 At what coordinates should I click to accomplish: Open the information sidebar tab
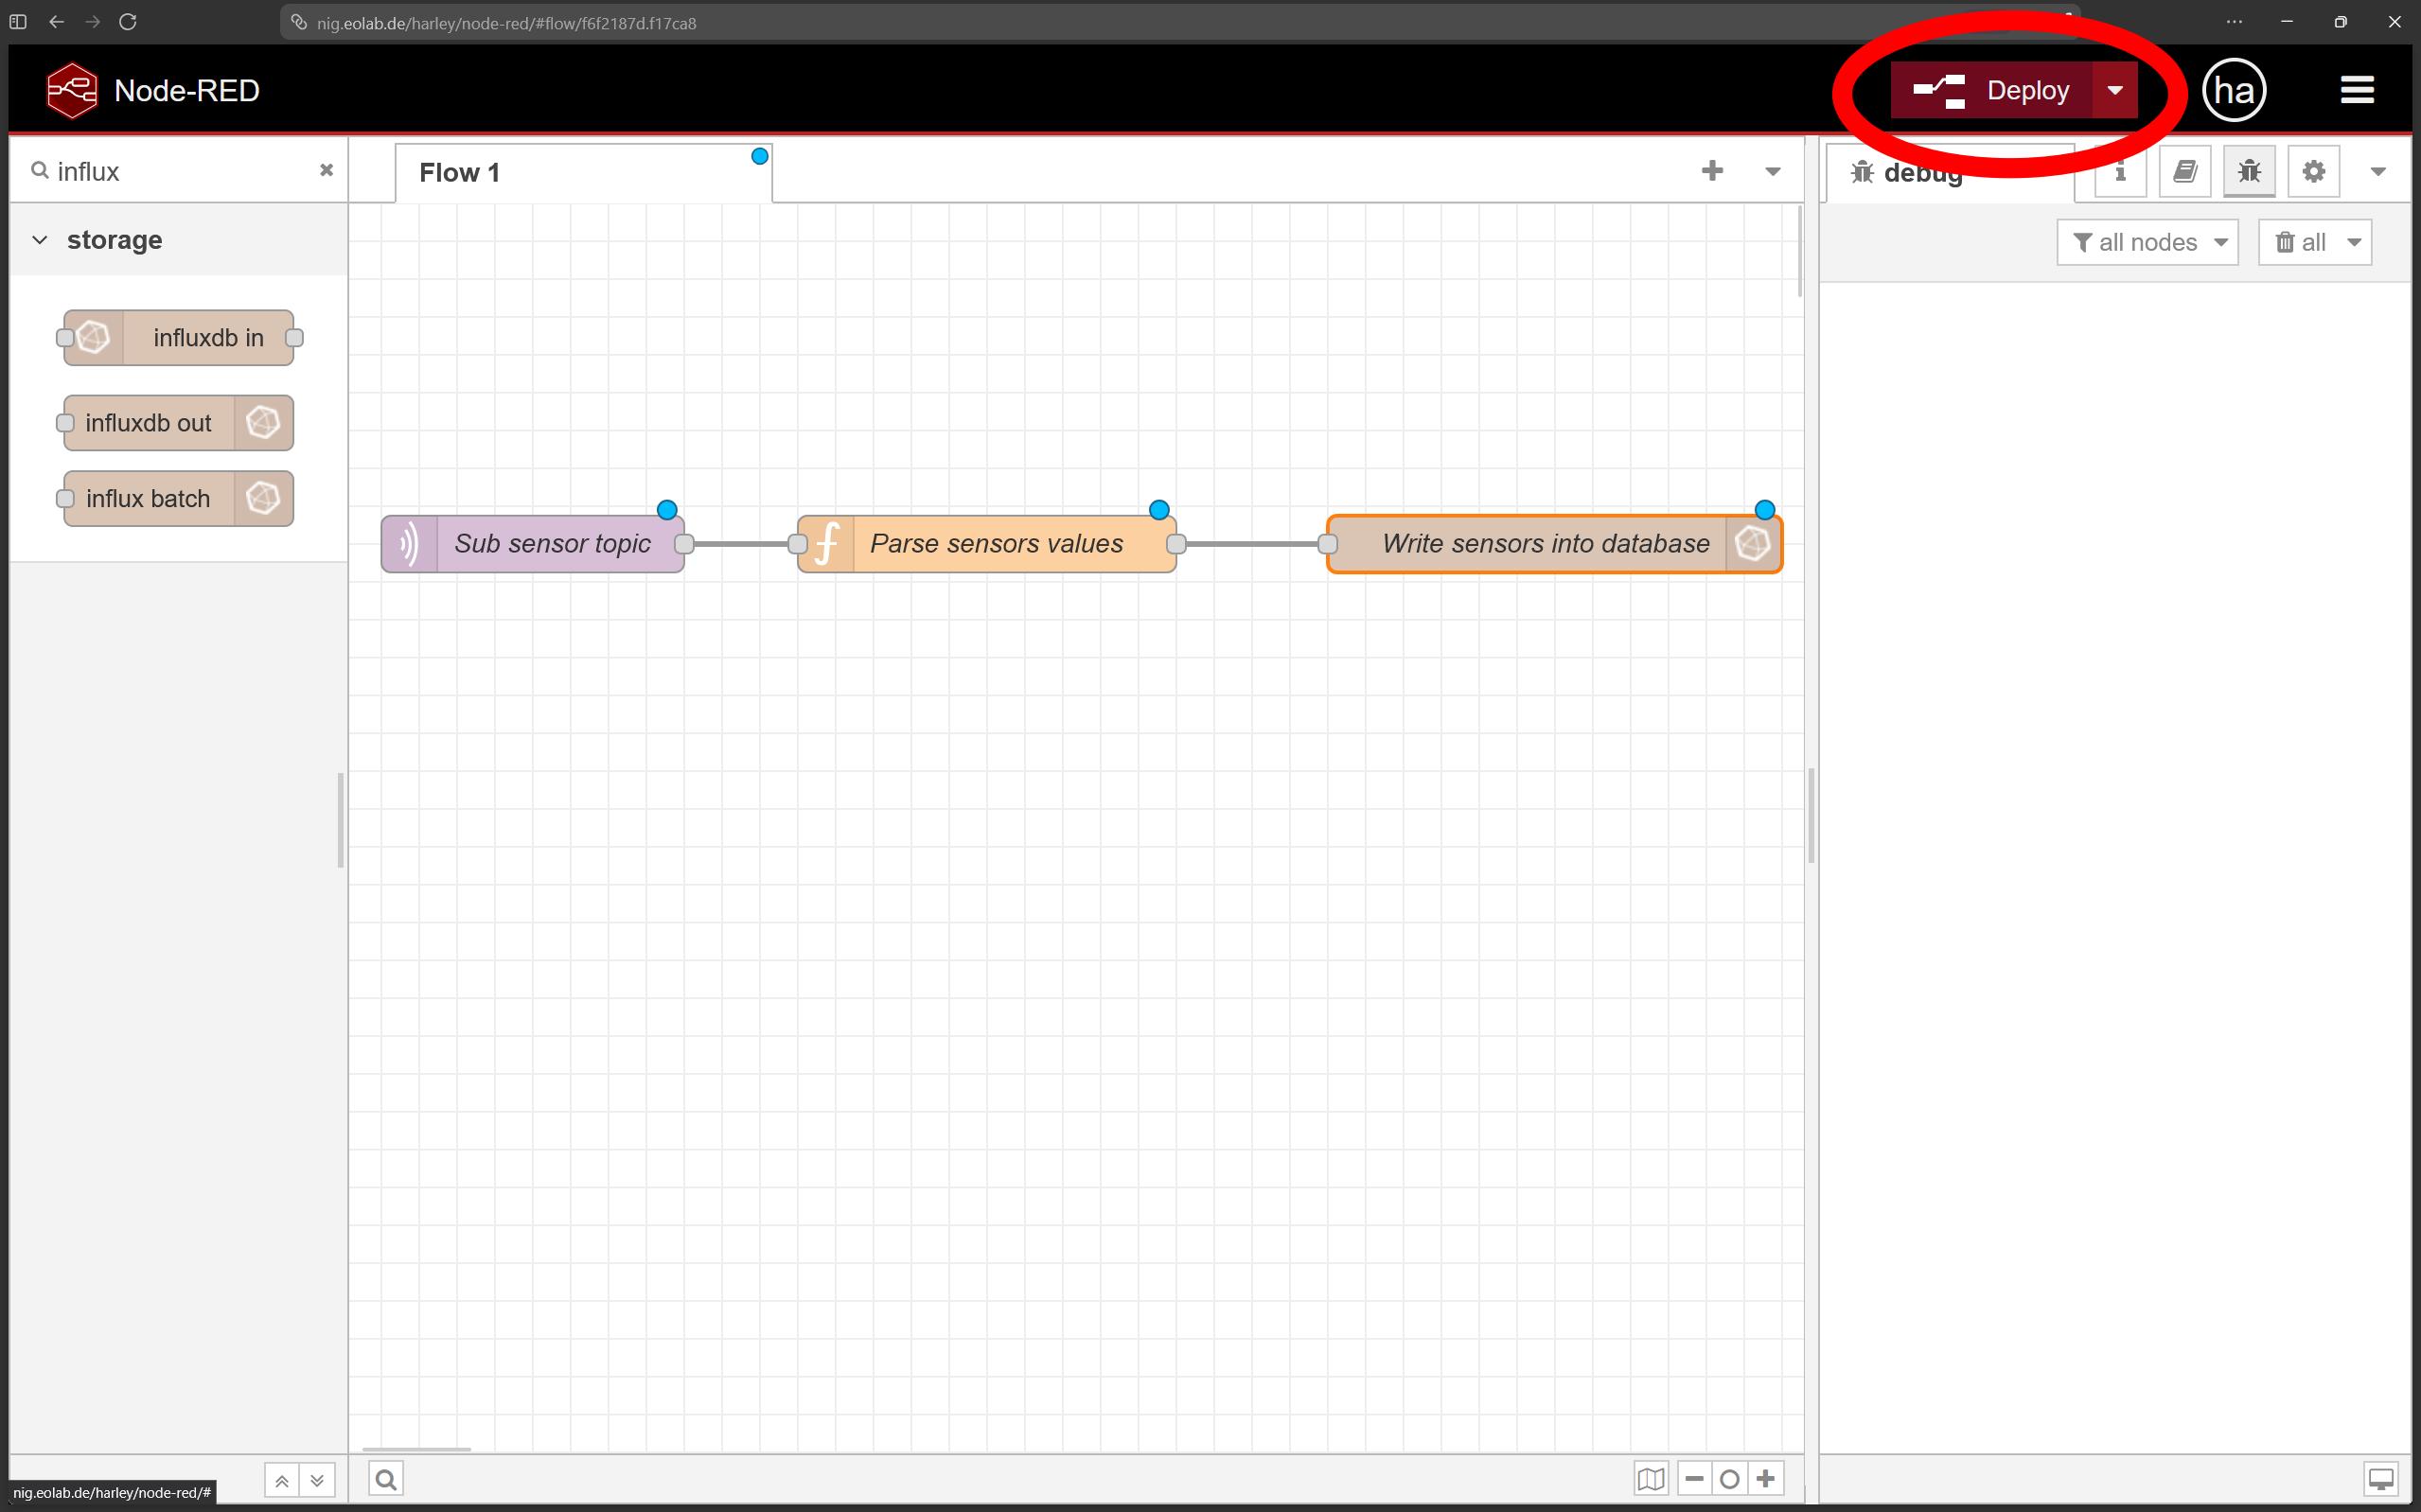point(2120,172)
